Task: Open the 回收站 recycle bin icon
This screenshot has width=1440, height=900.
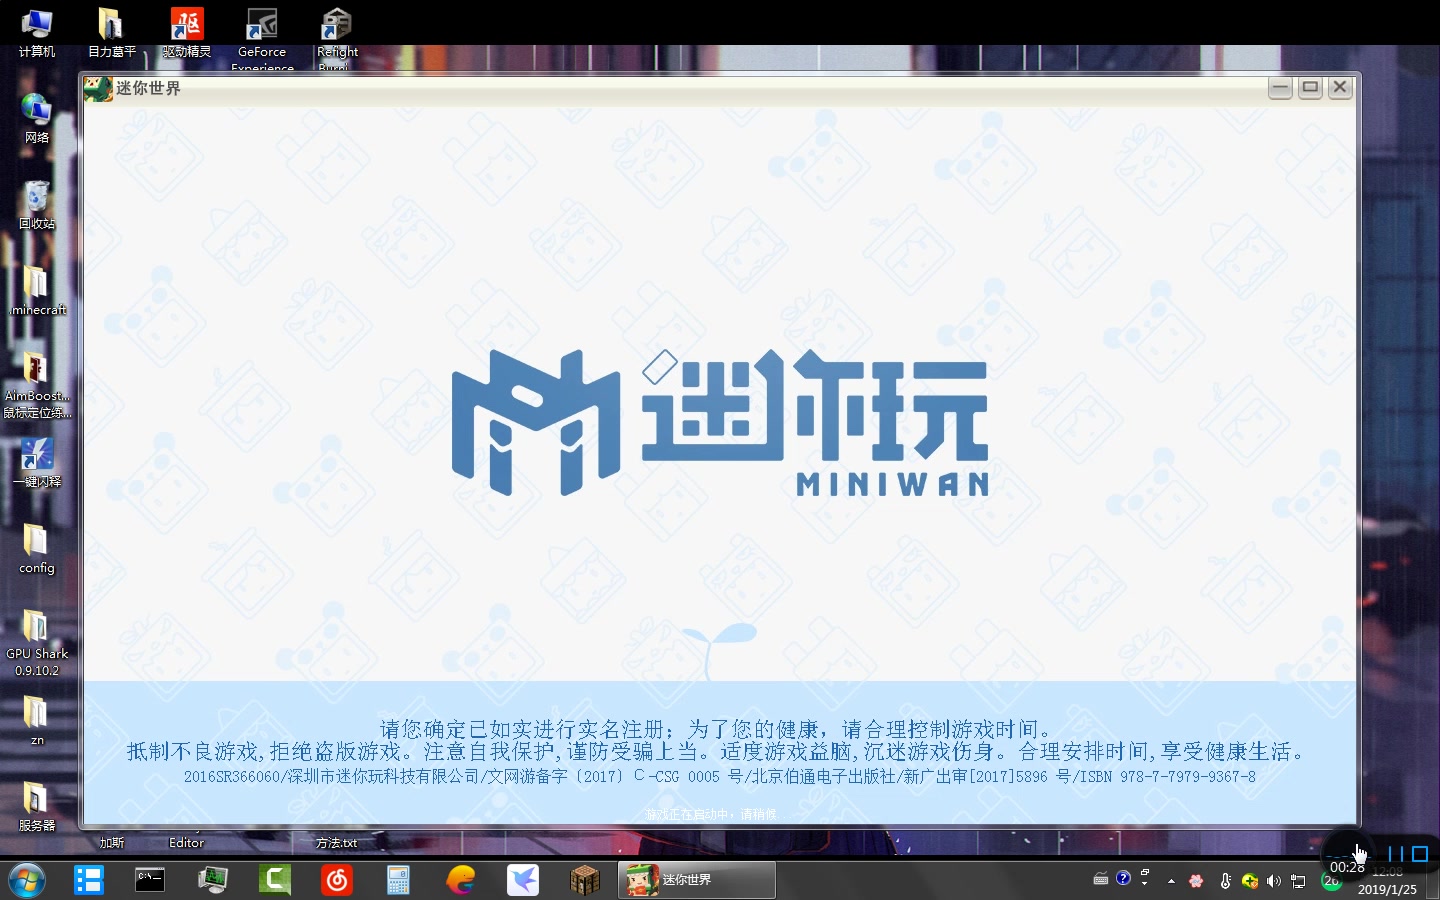Action: click(x=37, y=204)
